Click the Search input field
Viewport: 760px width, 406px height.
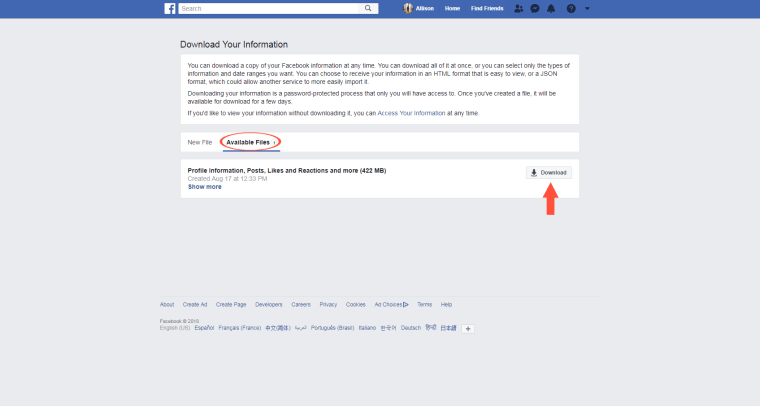point(269,8)
